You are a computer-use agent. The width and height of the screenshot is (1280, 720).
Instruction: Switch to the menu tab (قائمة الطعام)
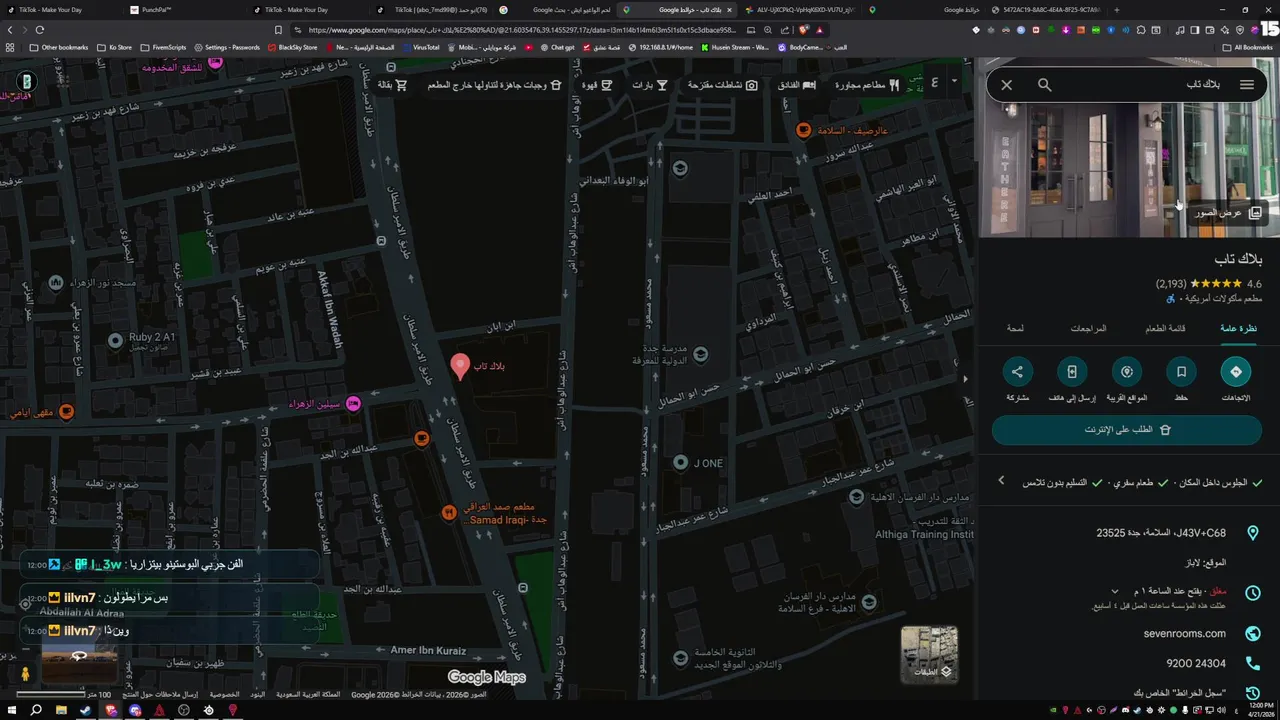click(x=1165, y=328)
